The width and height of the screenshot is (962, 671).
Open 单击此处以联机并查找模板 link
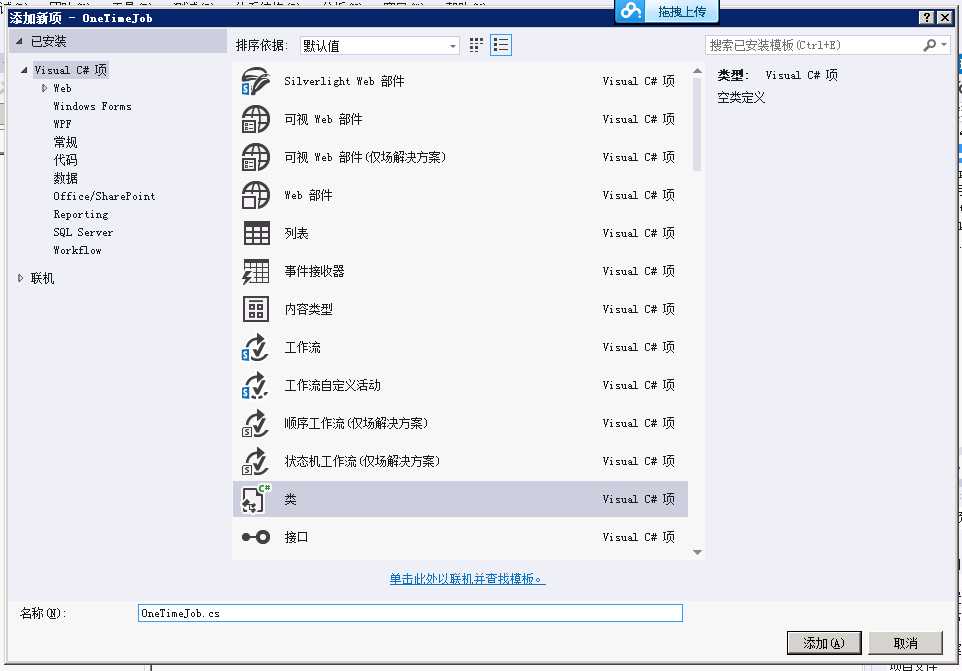[x=467, y=578]
